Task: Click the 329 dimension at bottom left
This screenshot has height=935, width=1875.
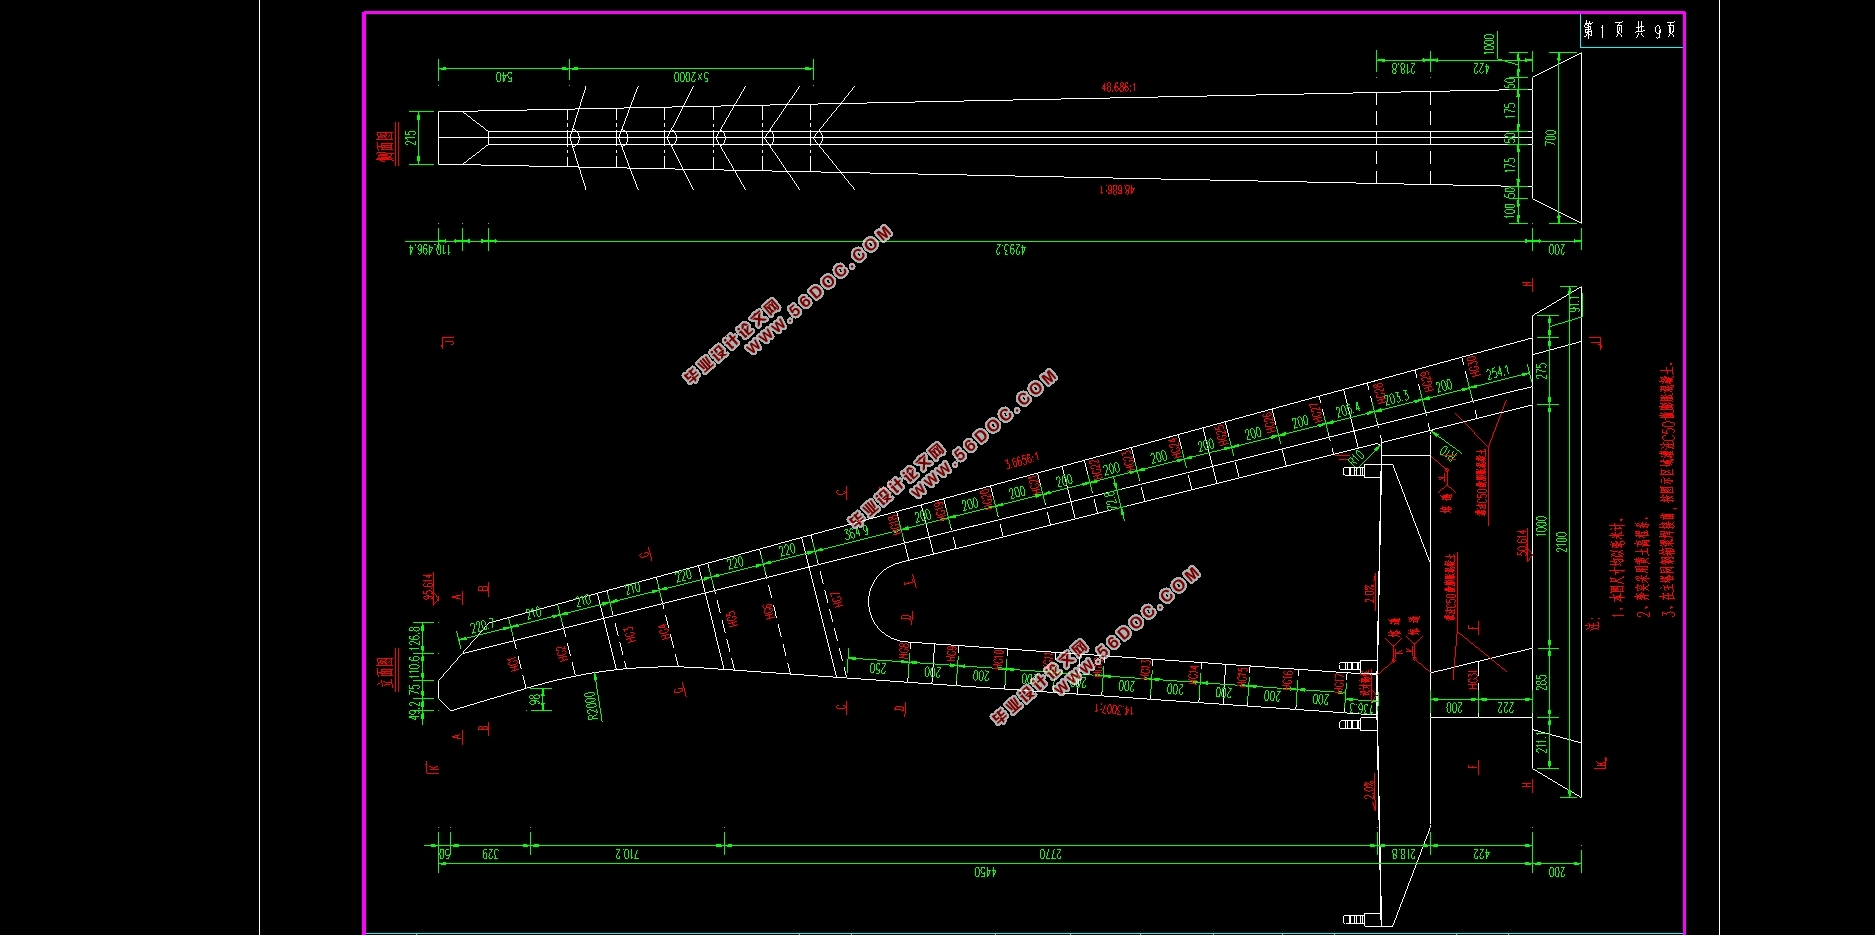Action: [x=490, y=855]
